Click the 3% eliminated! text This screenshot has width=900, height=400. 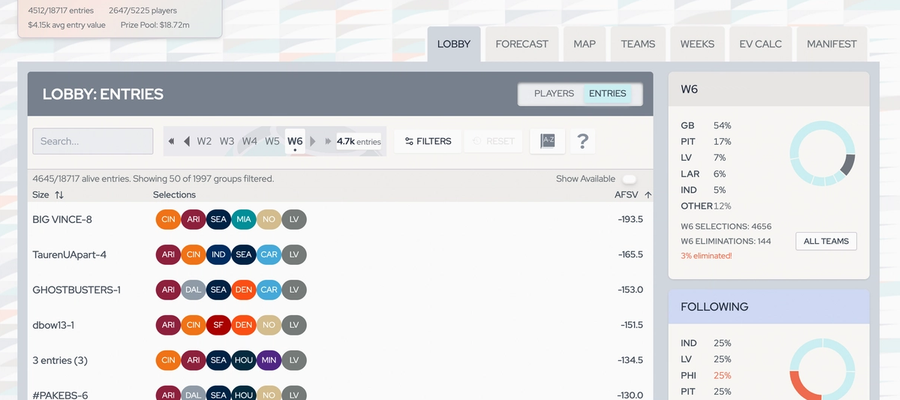click(707, 256)
